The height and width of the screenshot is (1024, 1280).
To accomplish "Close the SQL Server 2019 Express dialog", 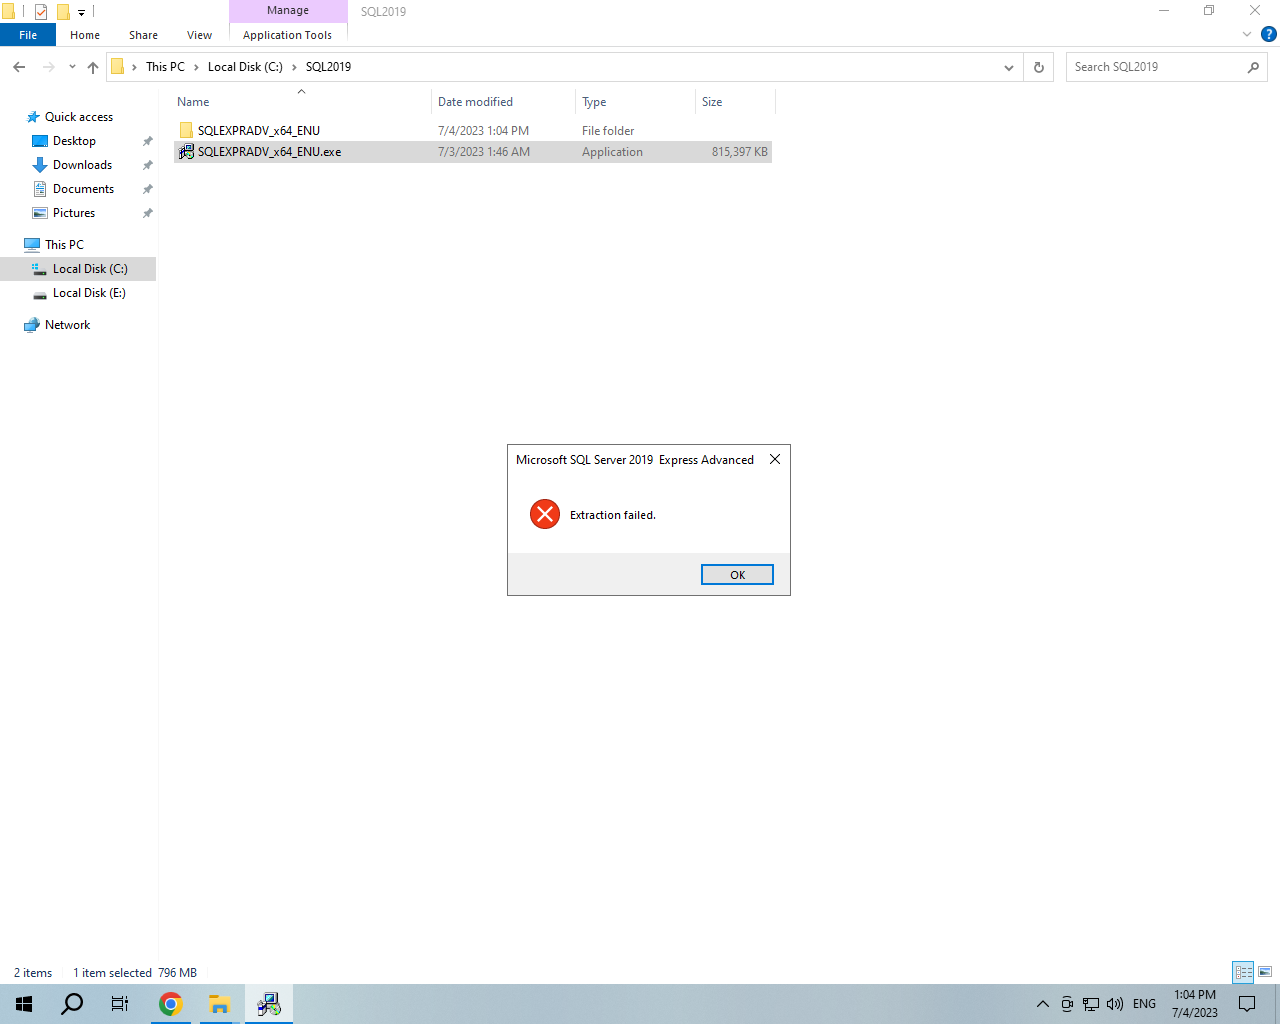I will [x=775, y=459].
